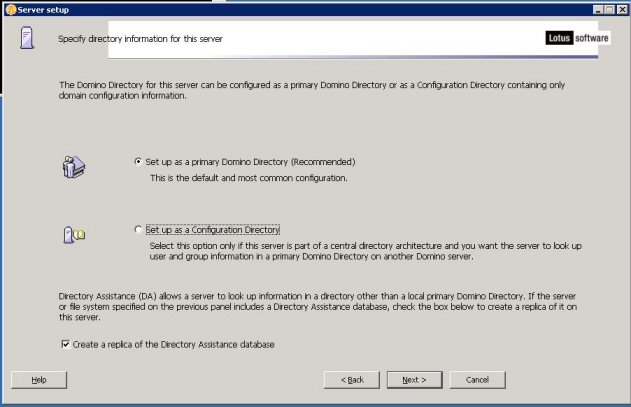Click the Lotus software logo

click(577, 38)
